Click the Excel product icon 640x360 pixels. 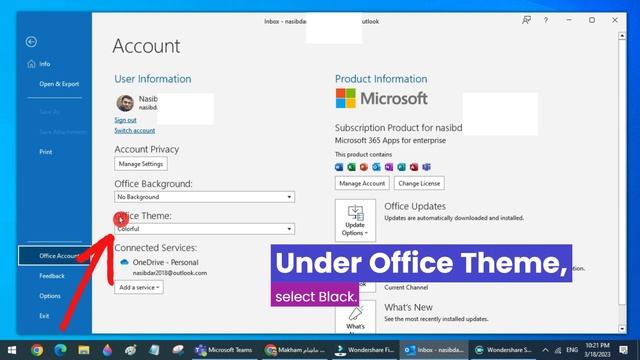pyautogui.click(x=351, y=167)
